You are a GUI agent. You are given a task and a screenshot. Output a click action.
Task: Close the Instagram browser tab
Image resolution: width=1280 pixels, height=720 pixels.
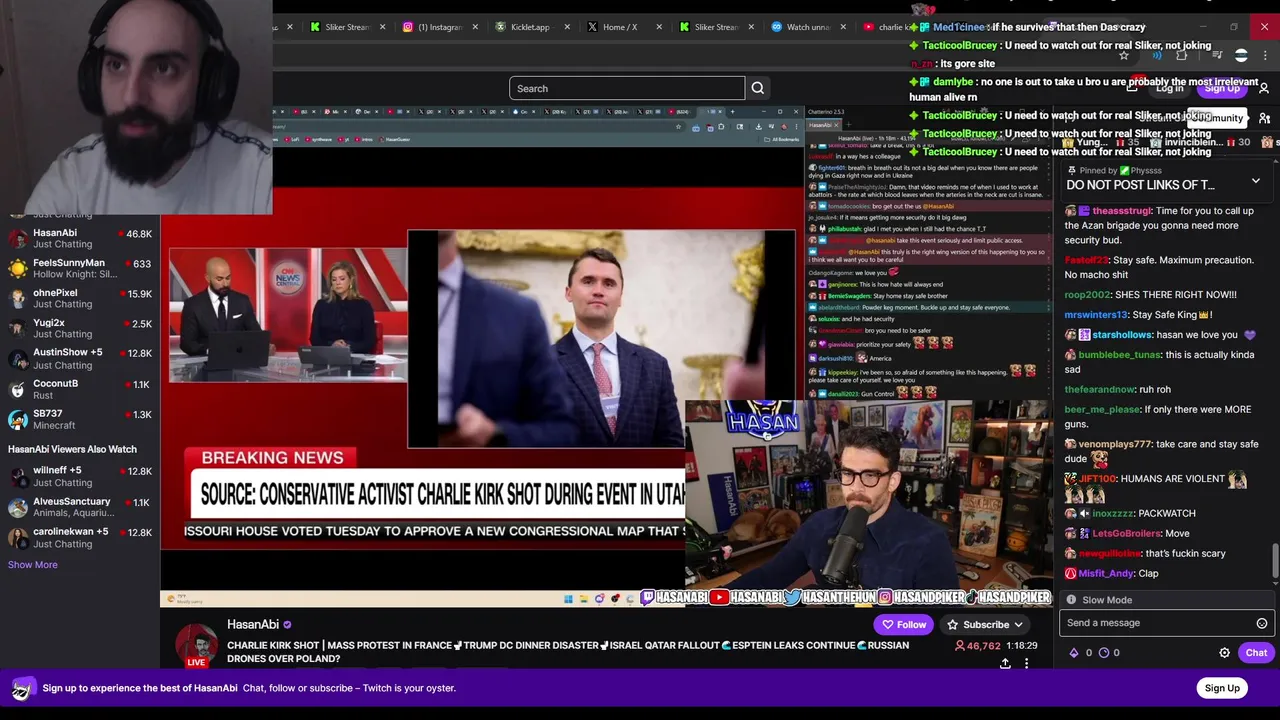[x=475, y=27]
